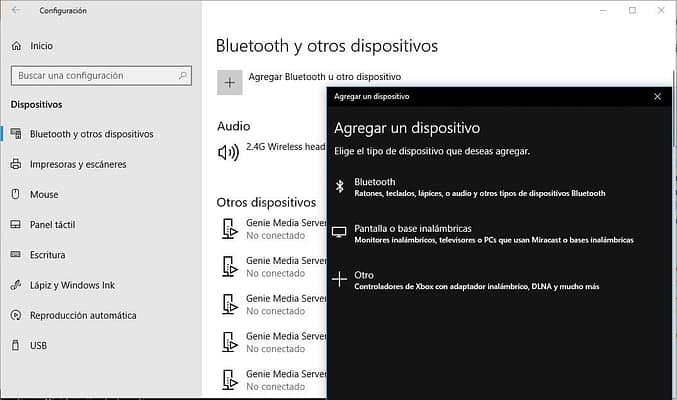Open the Panel táctil icon

tap(16, 224)
